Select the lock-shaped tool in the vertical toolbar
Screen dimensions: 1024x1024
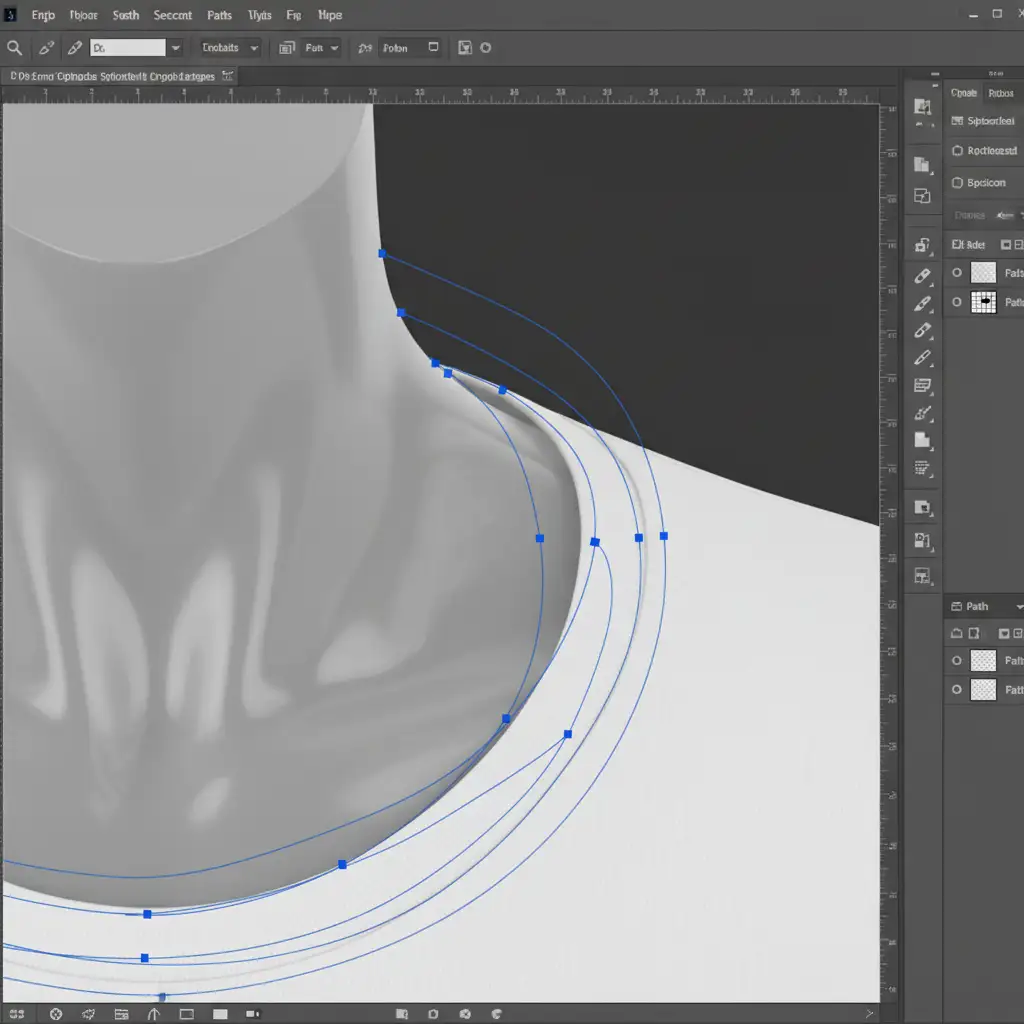coord(922,246)
